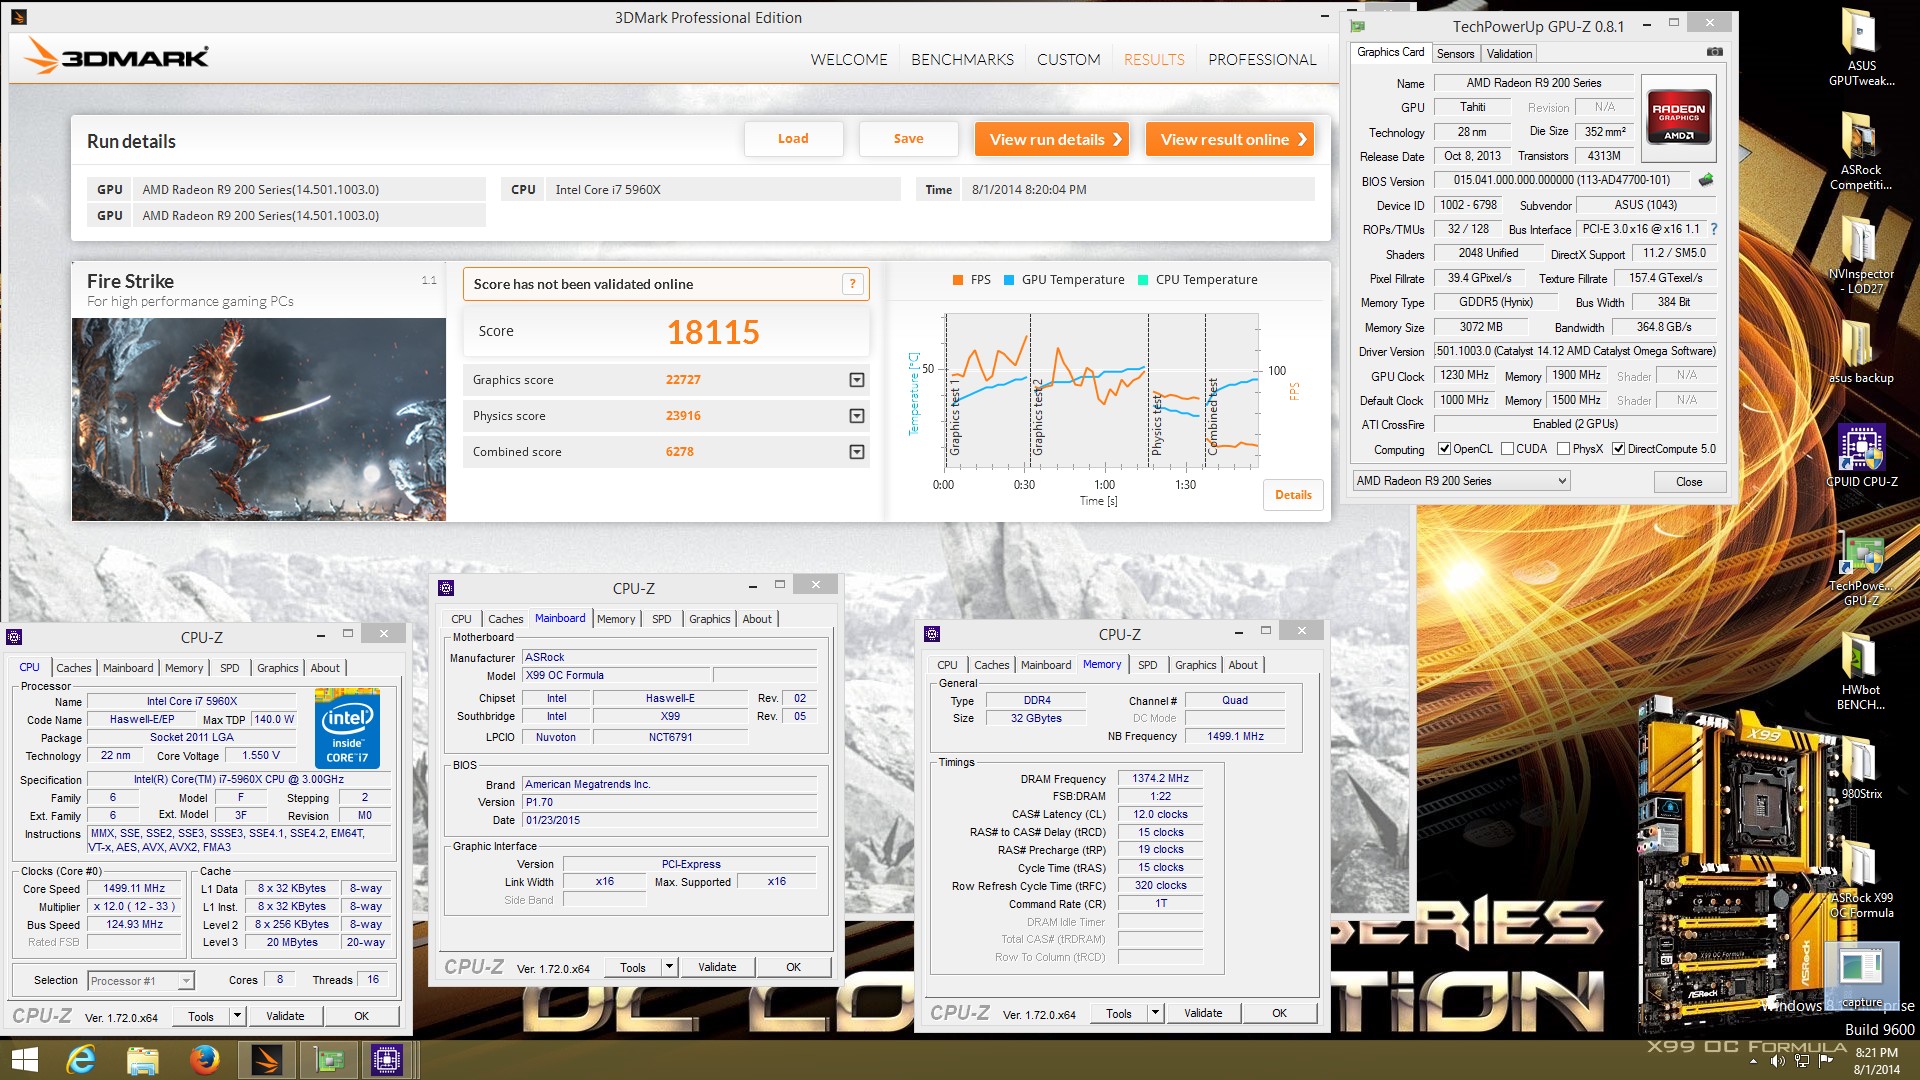
Task: Open Windows Start button
Action: 25,1059
